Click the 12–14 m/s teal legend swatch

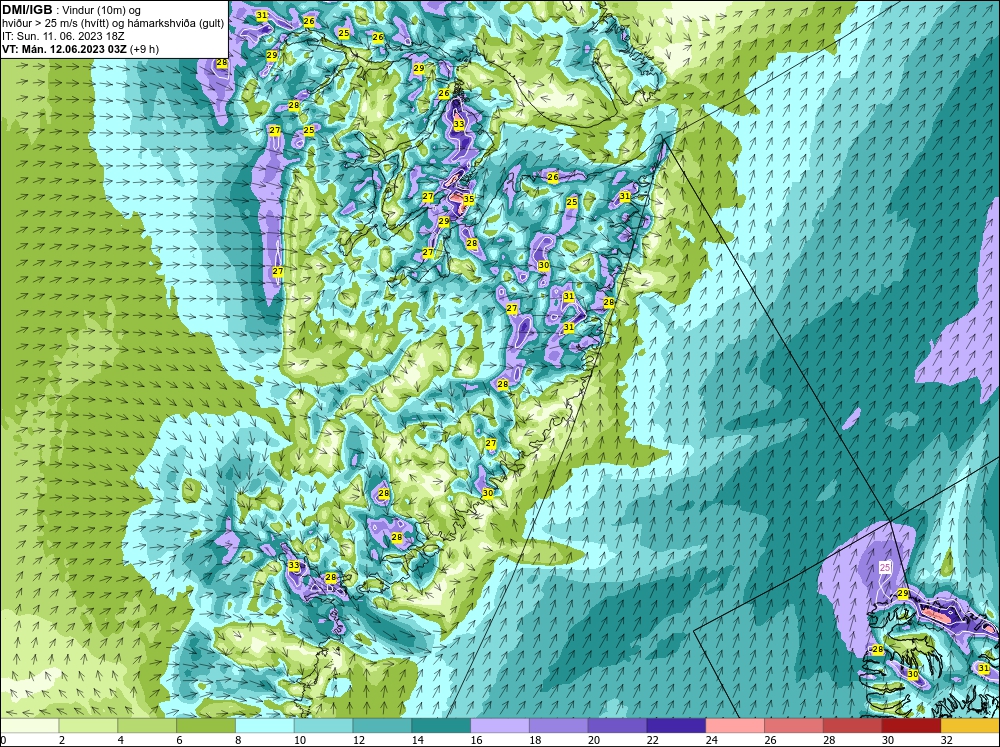[382, 725]
